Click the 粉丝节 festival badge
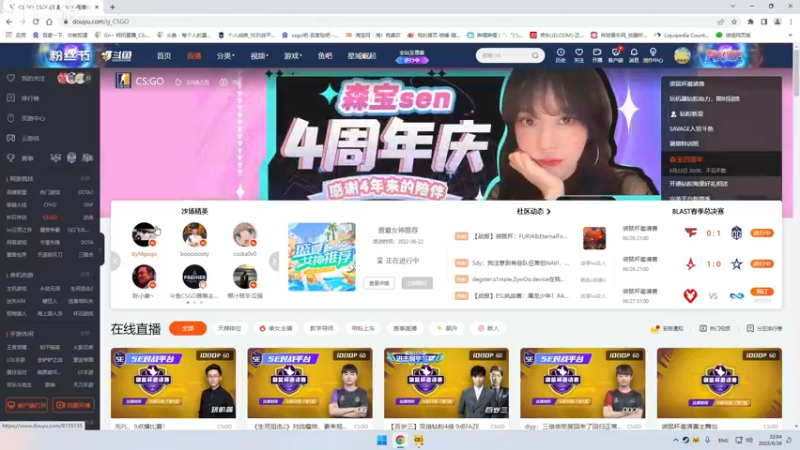800x450 pixels. tap(69, 55)
